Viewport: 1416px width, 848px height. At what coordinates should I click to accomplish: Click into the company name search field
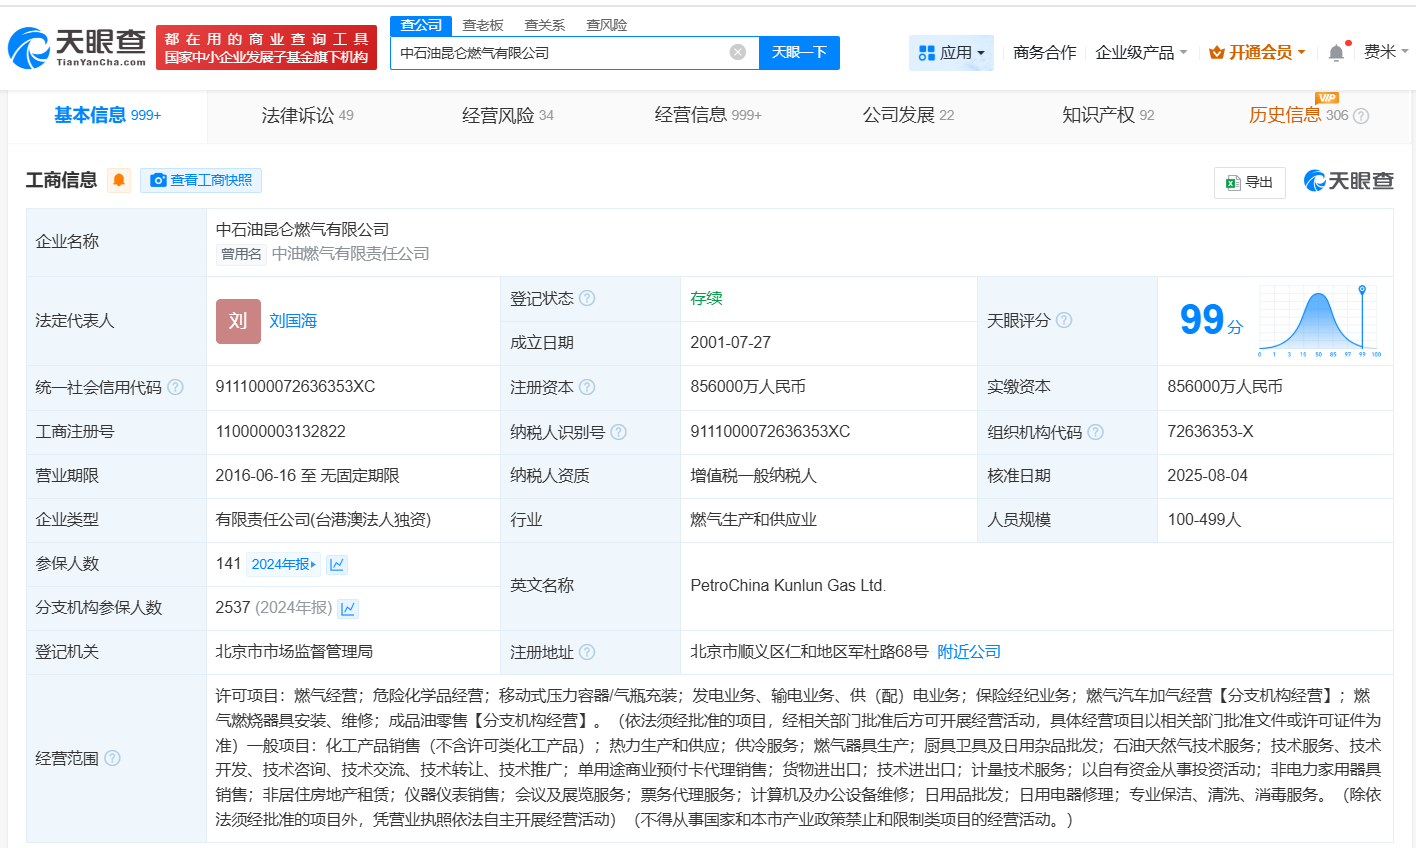click(560, 52)
